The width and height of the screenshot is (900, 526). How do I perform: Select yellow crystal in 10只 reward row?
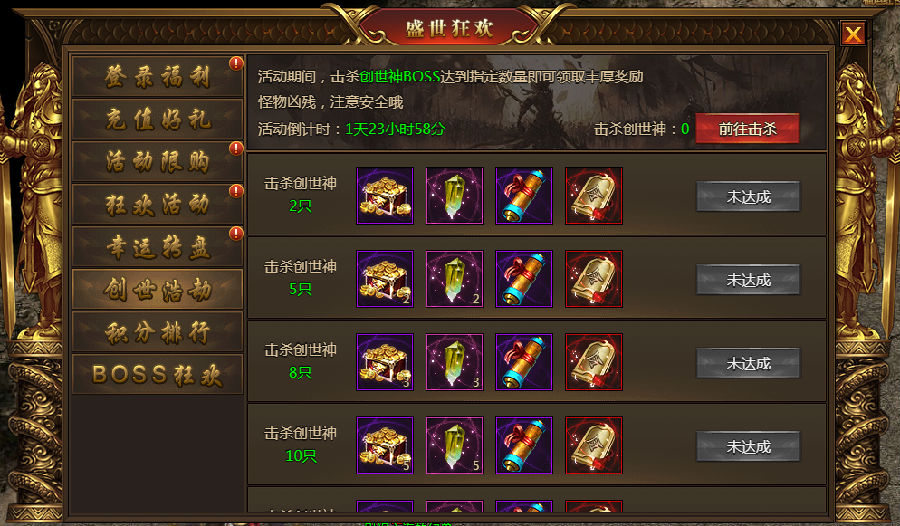click(x=455, y=446)
